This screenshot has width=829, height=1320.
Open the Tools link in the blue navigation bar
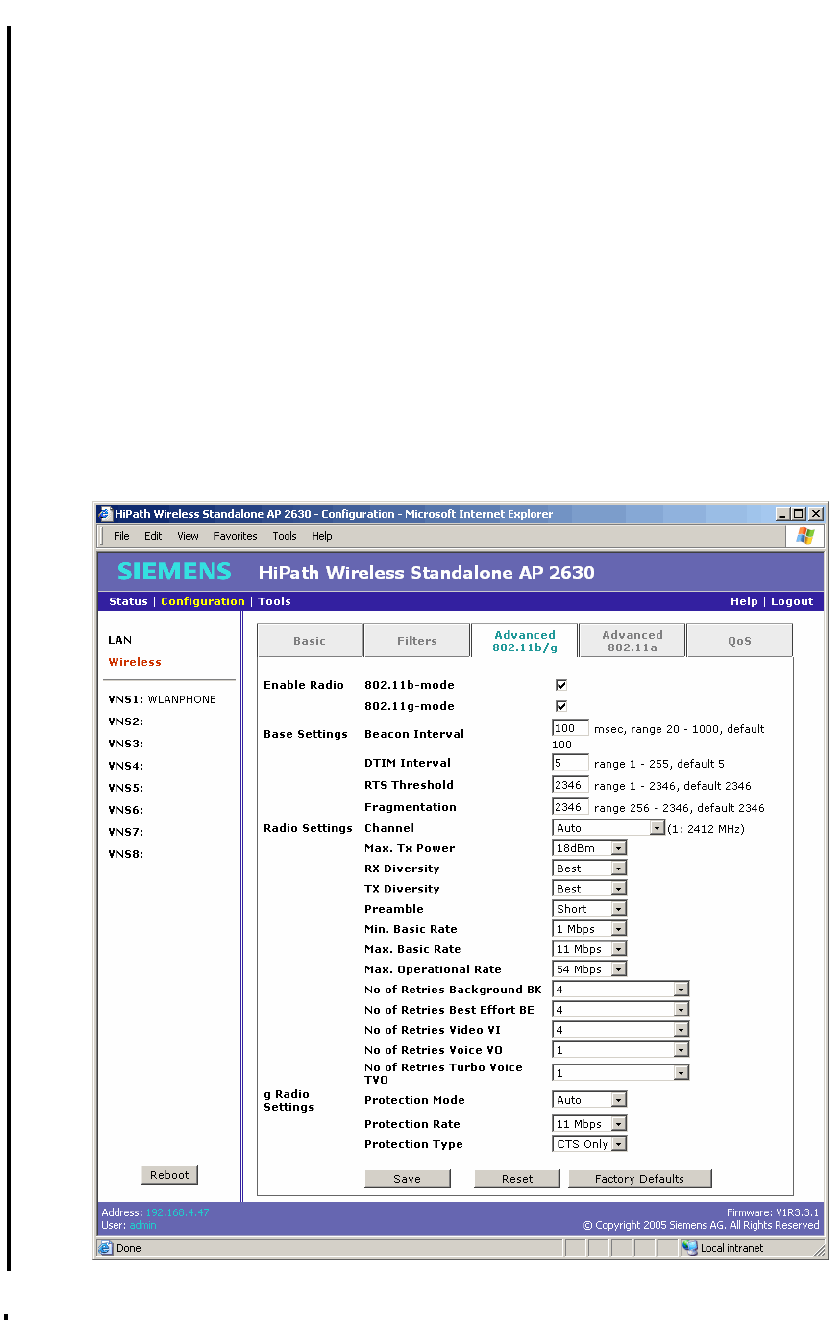pyautogui.click(x=275, y=601)
